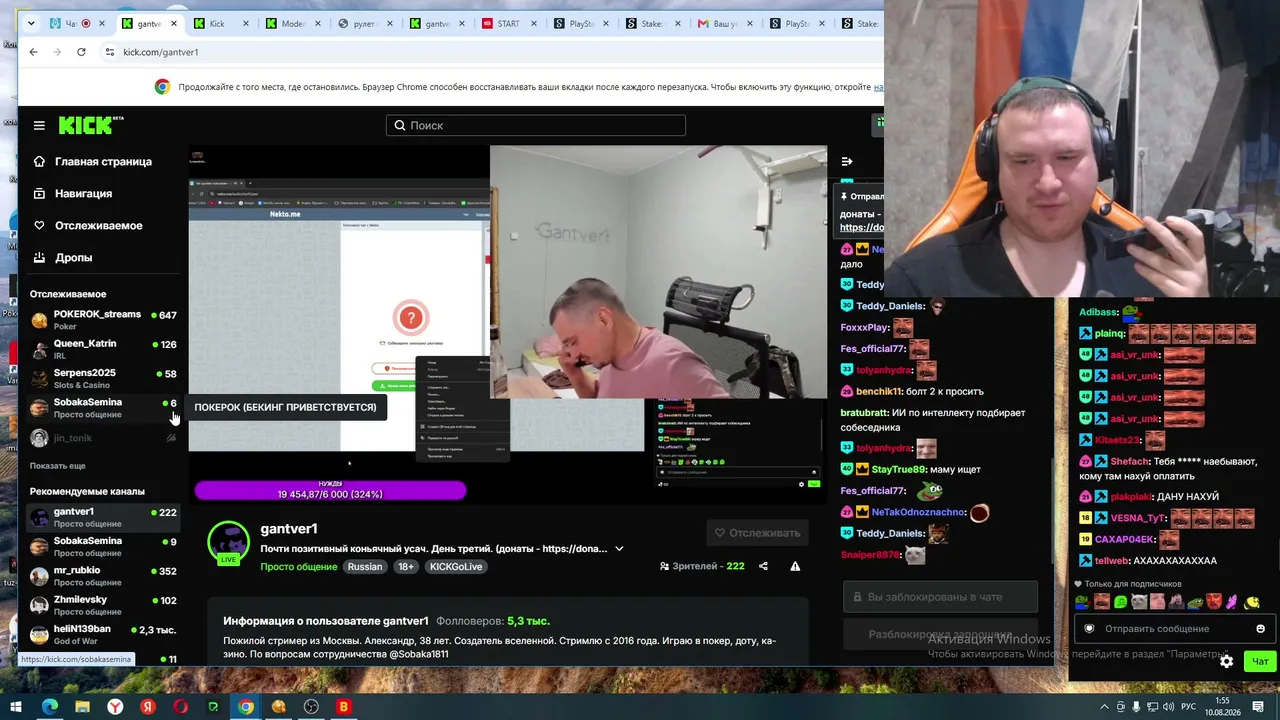Click username Shefach in chat
This screenshot has width=1280, height=720.
[x=1130, y=461]
